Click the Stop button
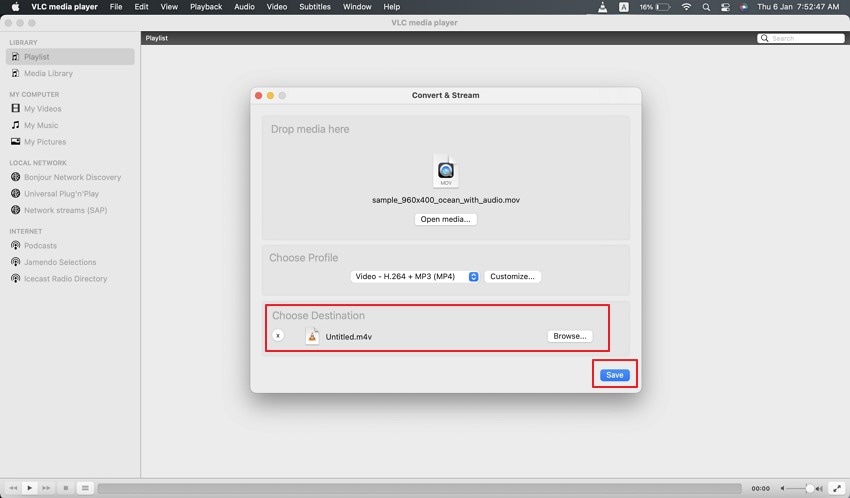This screenshot has width=850, height=498. pyautogui.click(x=66, y=488)
